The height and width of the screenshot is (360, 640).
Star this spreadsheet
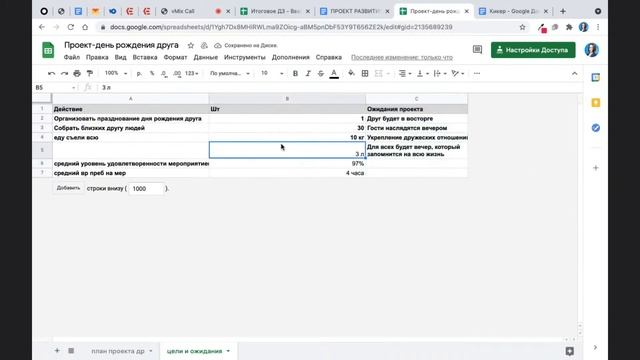pos(191,45)
